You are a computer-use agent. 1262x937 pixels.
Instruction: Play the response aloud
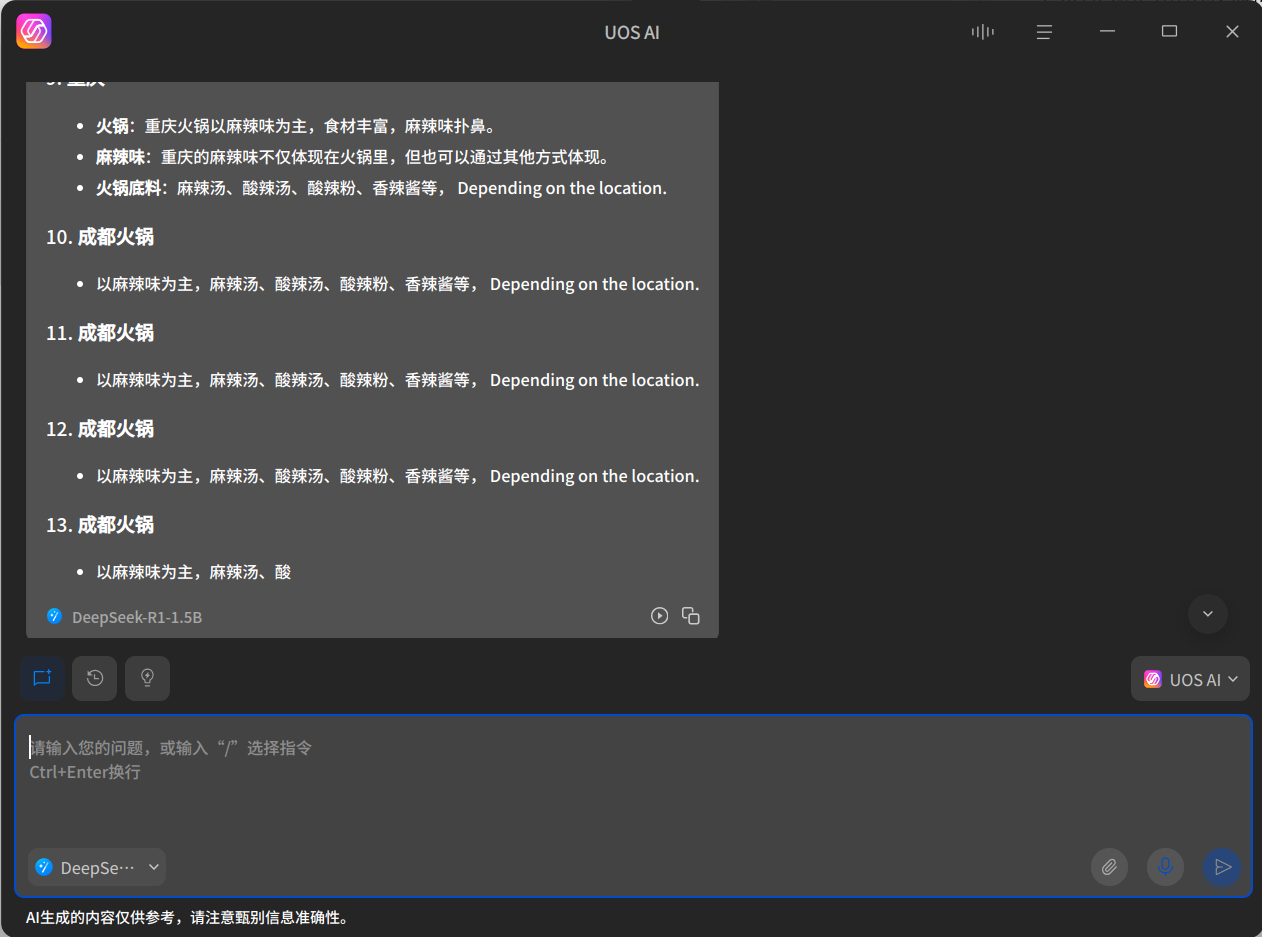659,616
